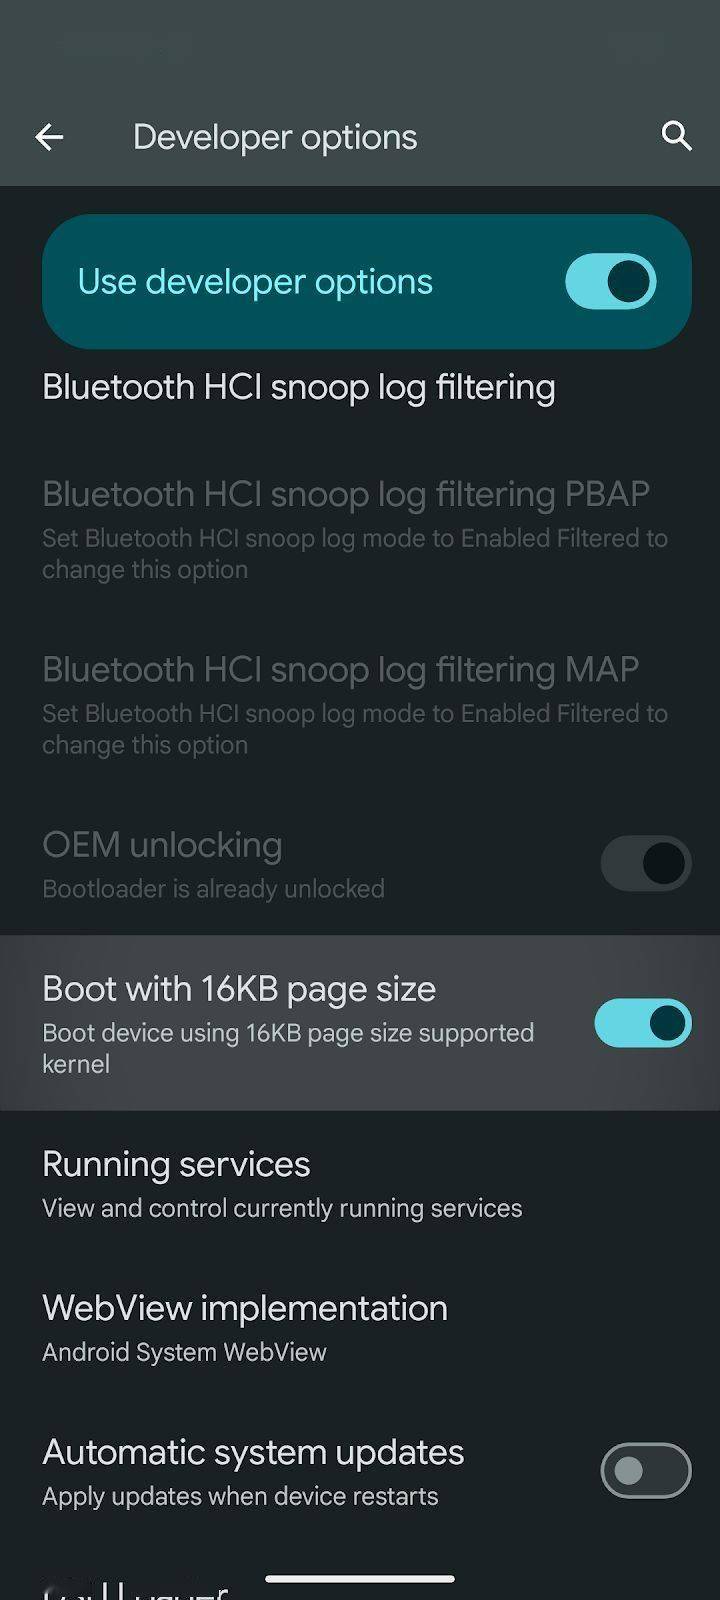720x1600 pixels.
Task: Tap the Android System WebView subtitle
Action: coord(184,1352)
